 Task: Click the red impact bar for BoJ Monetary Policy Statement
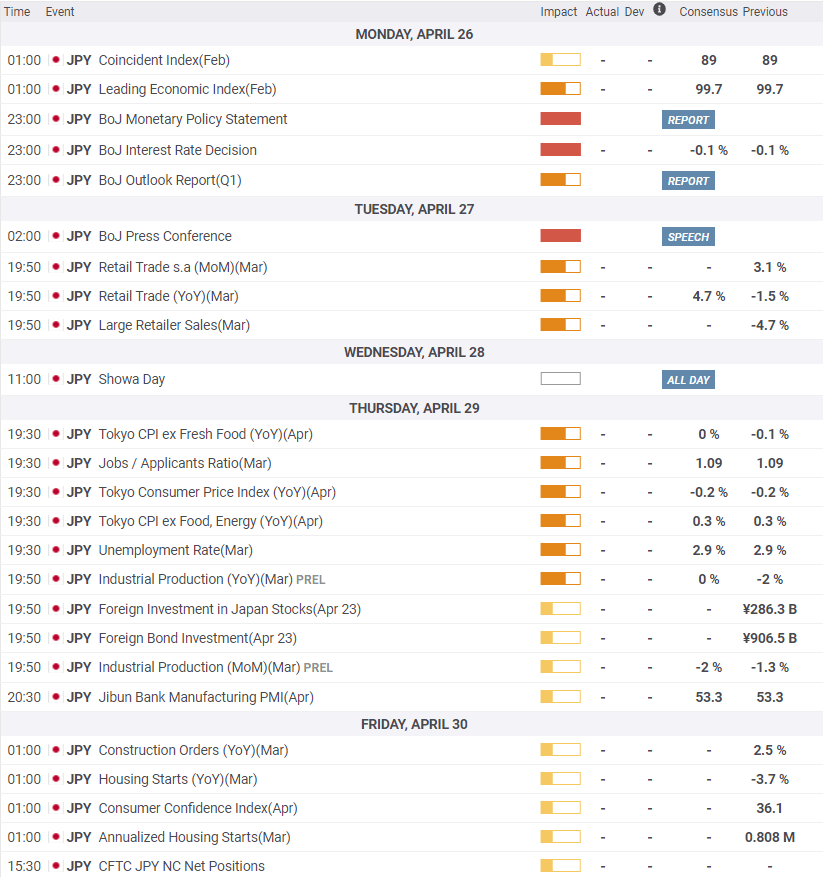(x=560, y=119)
